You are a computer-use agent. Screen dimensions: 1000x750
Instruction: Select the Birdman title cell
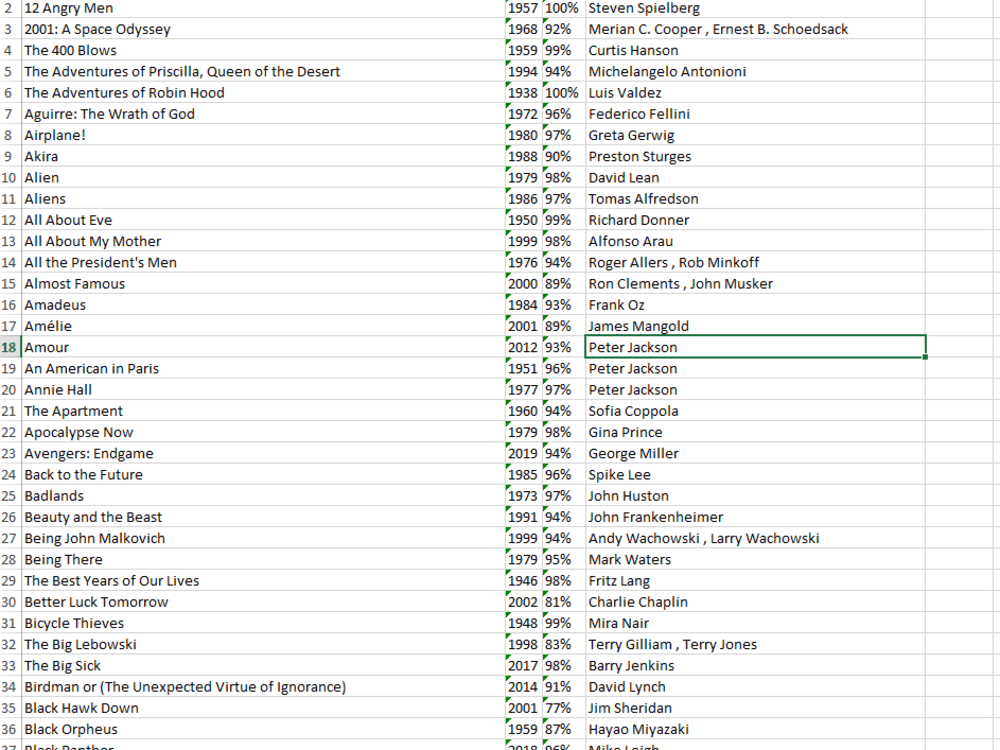coord(263,686)
